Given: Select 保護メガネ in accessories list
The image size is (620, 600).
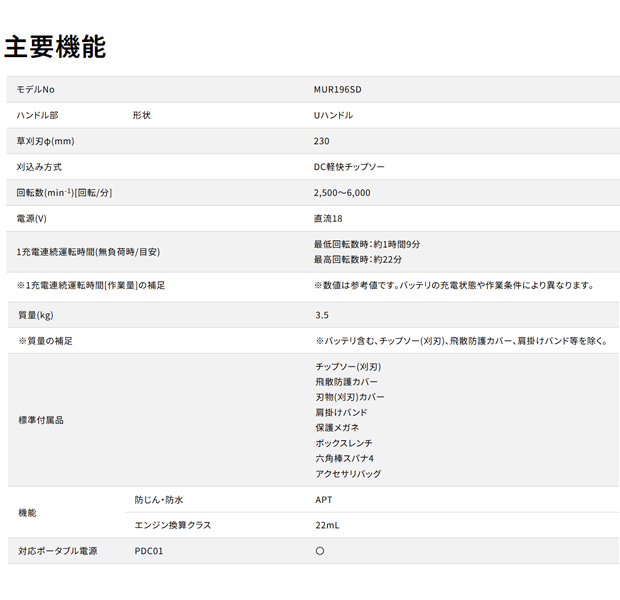Looking at the screenshot, I should pyautogui.click(x=337, y=427).
